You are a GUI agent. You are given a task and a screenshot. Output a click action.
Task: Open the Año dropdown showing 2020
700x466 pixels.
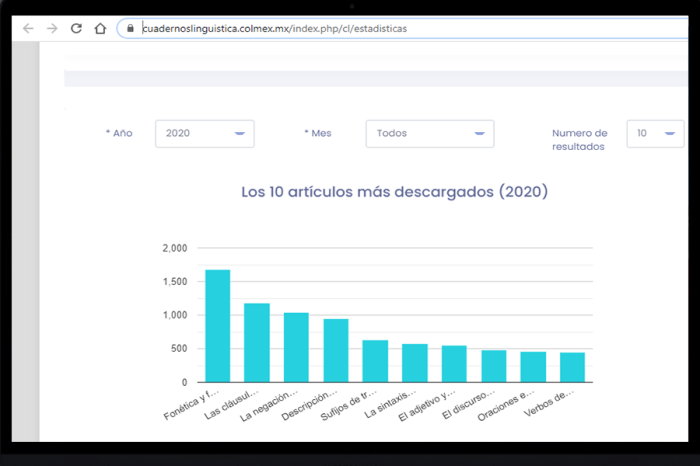[204, 133]
